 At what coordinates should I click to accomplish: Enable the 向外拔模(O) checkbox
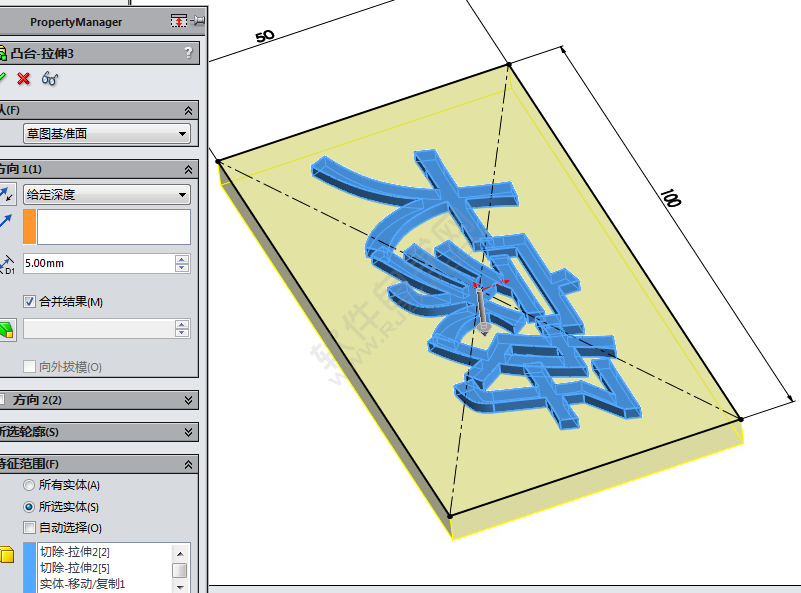pos(29,367)
